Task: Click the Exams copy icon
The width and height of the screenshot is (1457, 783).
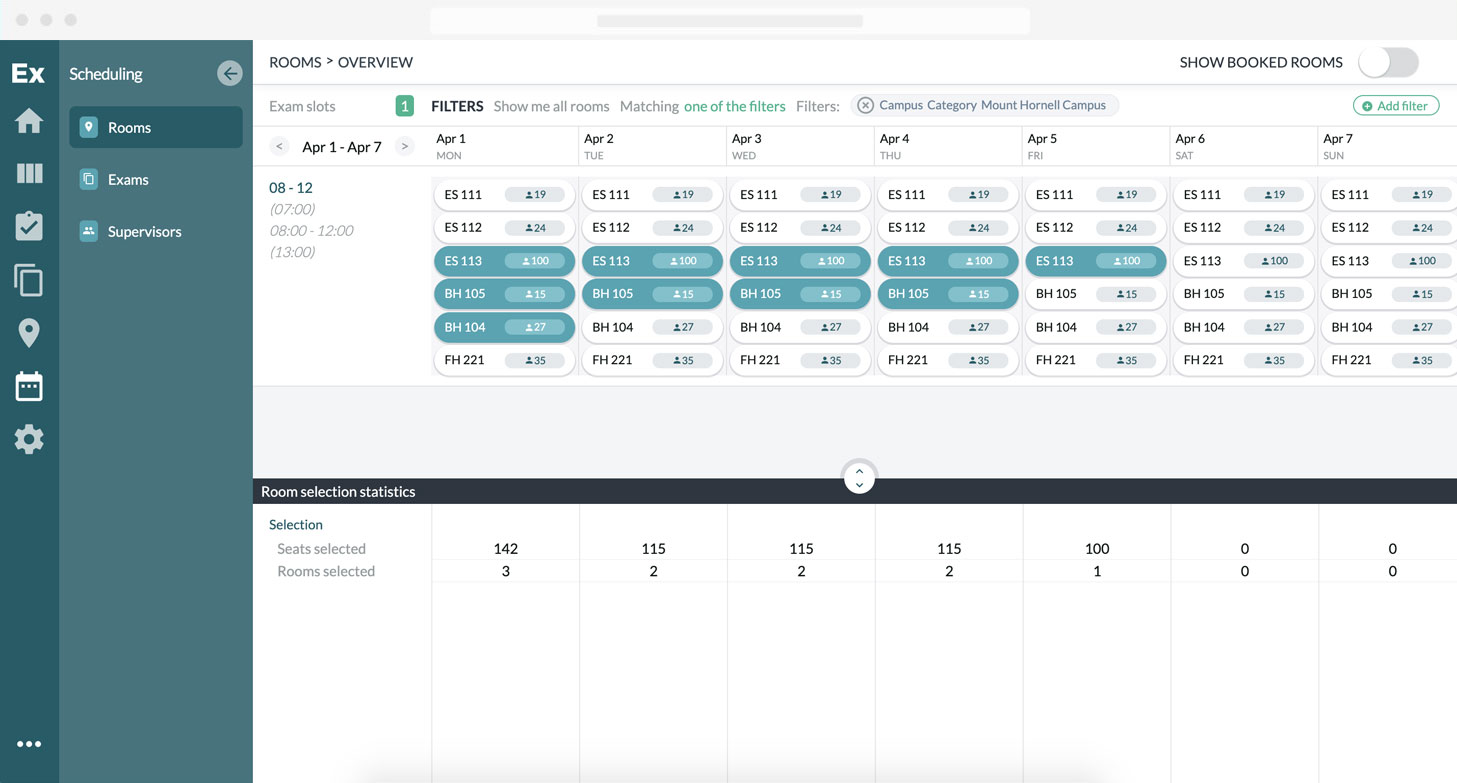Action: [88, 179]
